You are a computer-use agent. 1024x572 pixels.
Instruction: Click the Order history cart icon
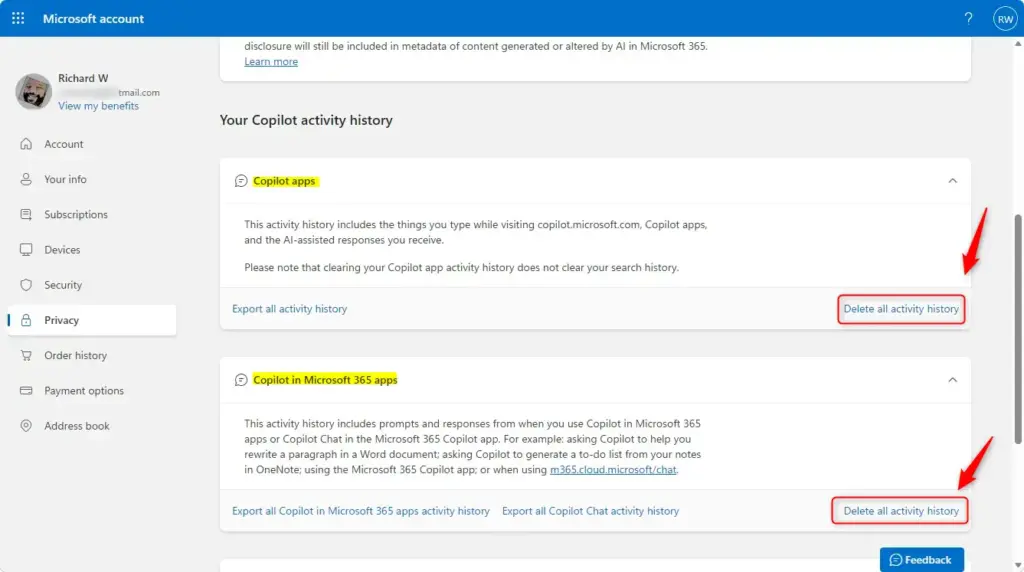26,355
